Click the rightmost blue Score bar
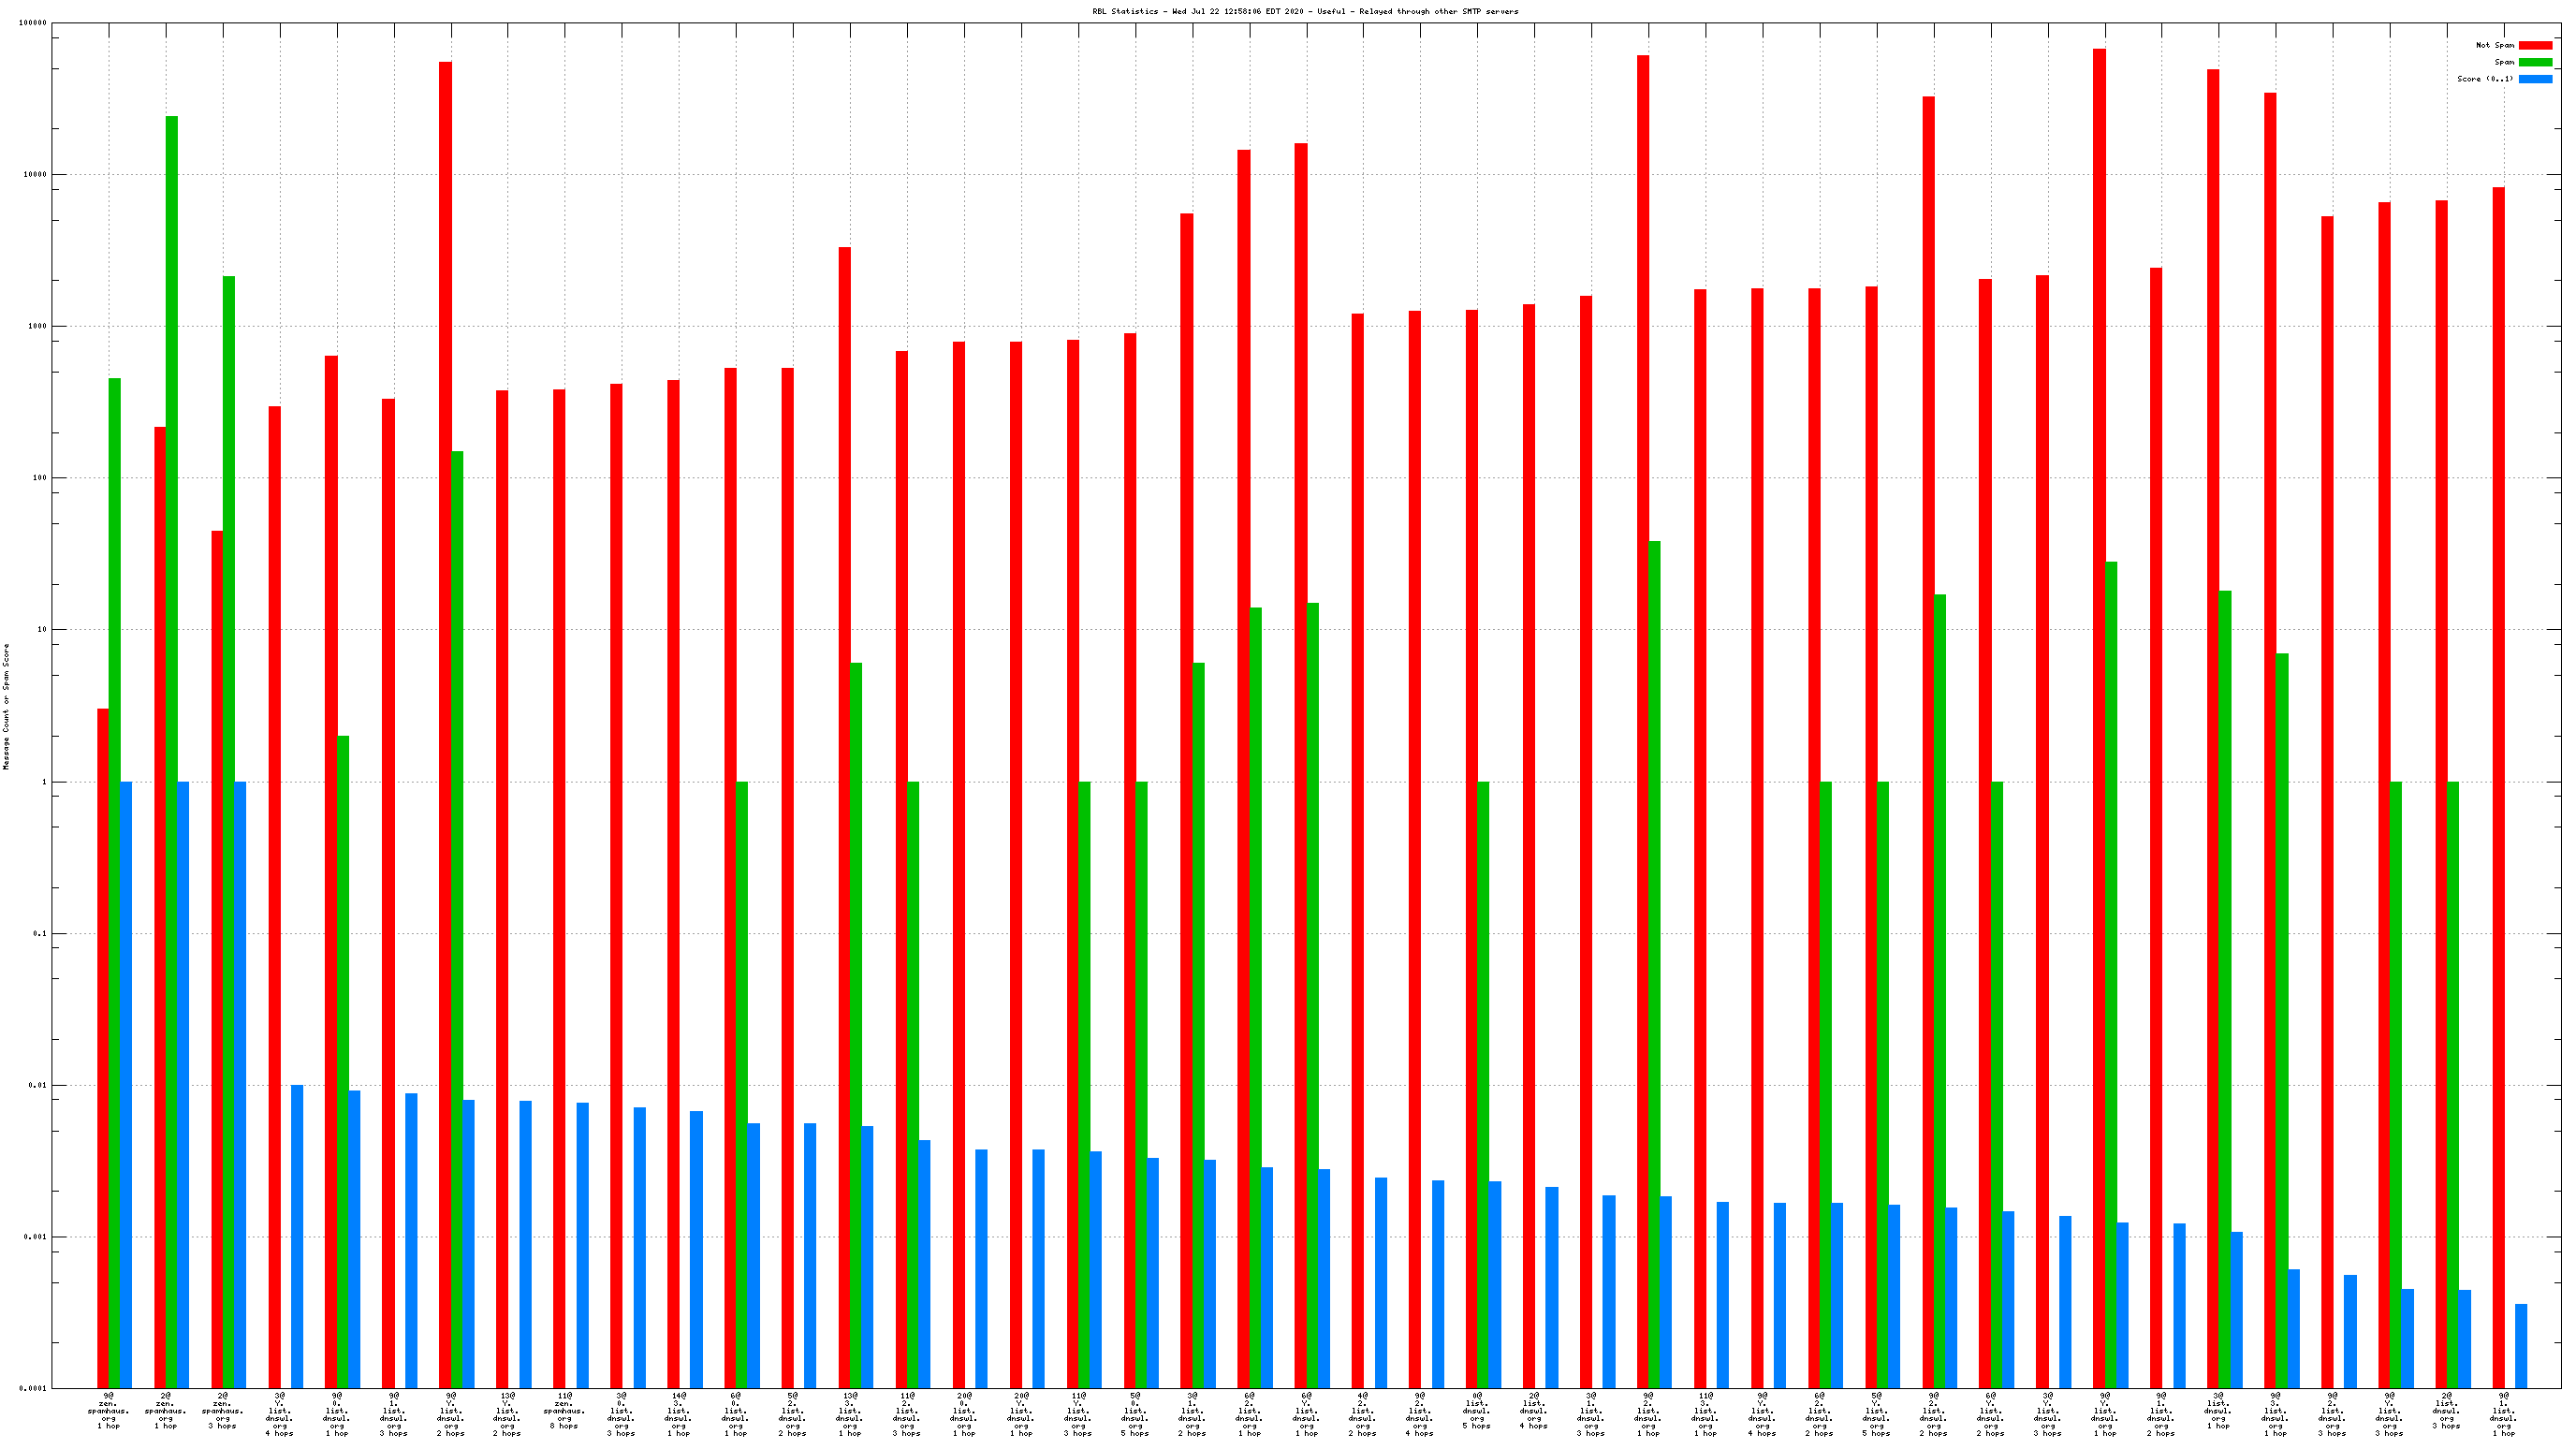The height and width of the screenshot is (1449, 2576). 2521,1346
